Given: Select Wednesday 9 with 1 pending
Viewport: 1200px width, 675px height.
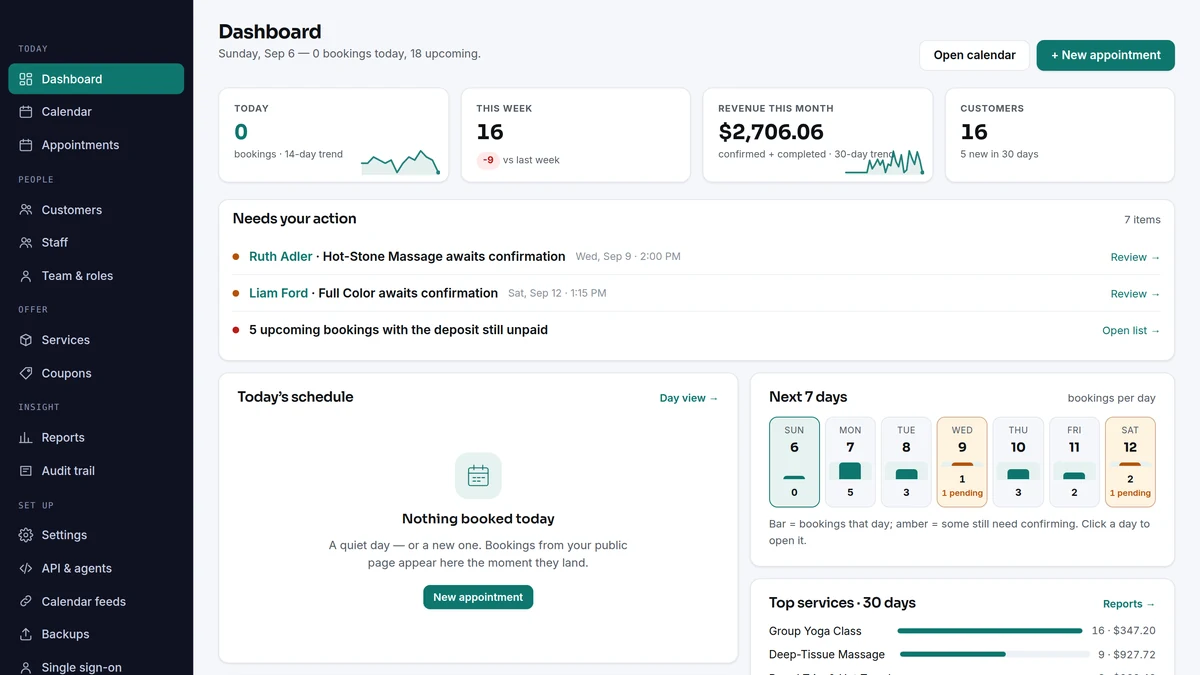Looking at the screenshot, I should (x=962, y=462).
